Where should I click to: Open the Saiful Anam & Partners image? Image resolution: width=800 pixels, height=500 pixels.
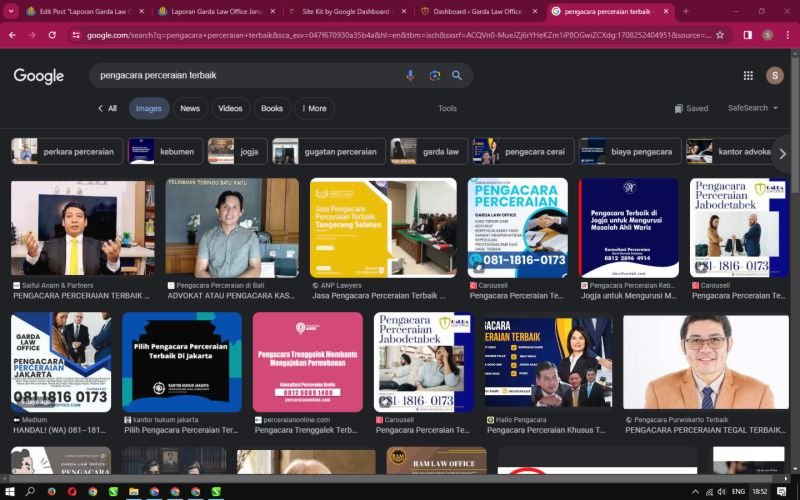[82, 228]
